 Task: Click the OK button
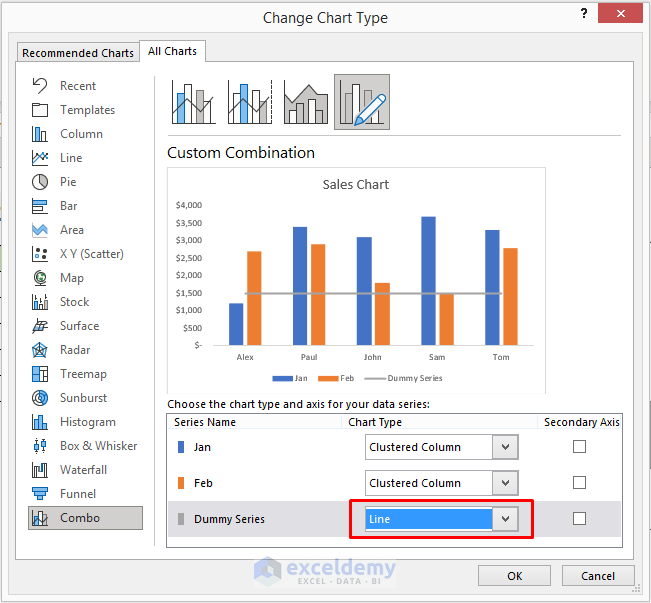click(514, 576)
